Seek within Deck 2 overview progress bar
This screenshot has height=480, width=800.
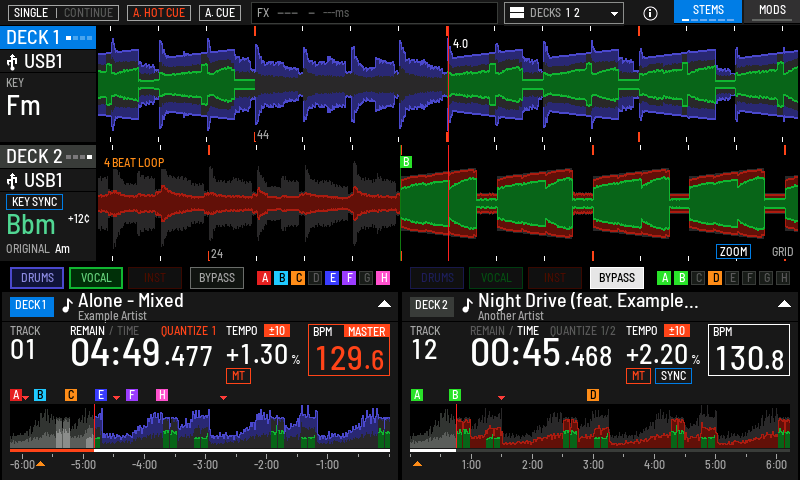600,450
